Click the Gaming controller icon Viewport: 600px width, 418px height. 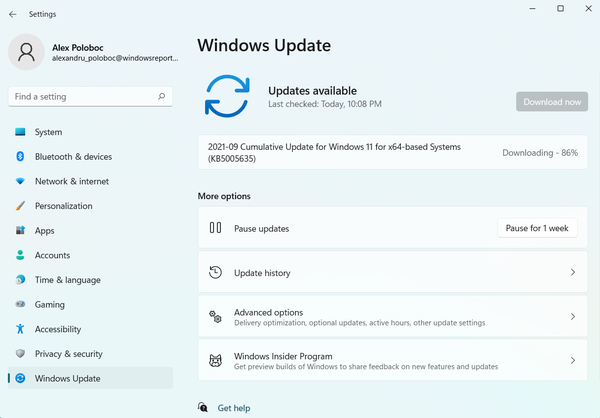pos(20,305)
